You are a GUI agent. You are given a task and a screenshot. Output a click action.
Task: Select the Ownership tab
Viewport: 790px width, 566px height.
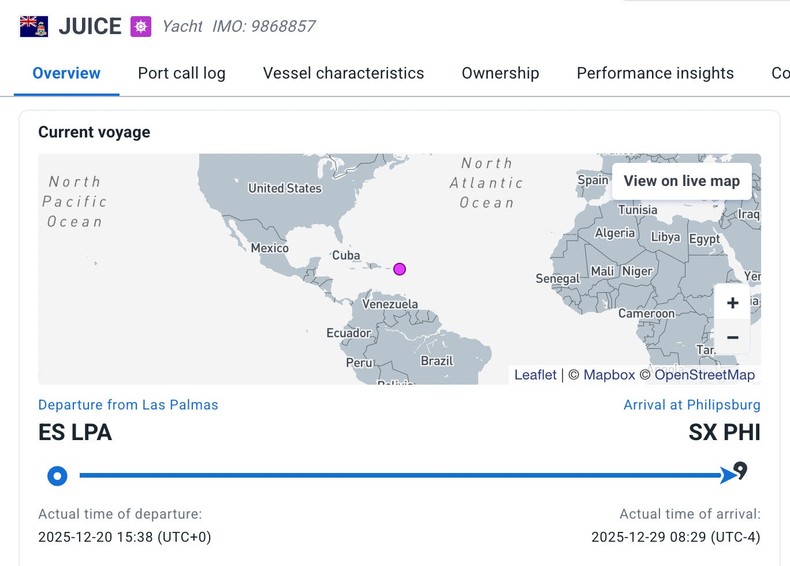pyautogui.click(x=500, y=73)
